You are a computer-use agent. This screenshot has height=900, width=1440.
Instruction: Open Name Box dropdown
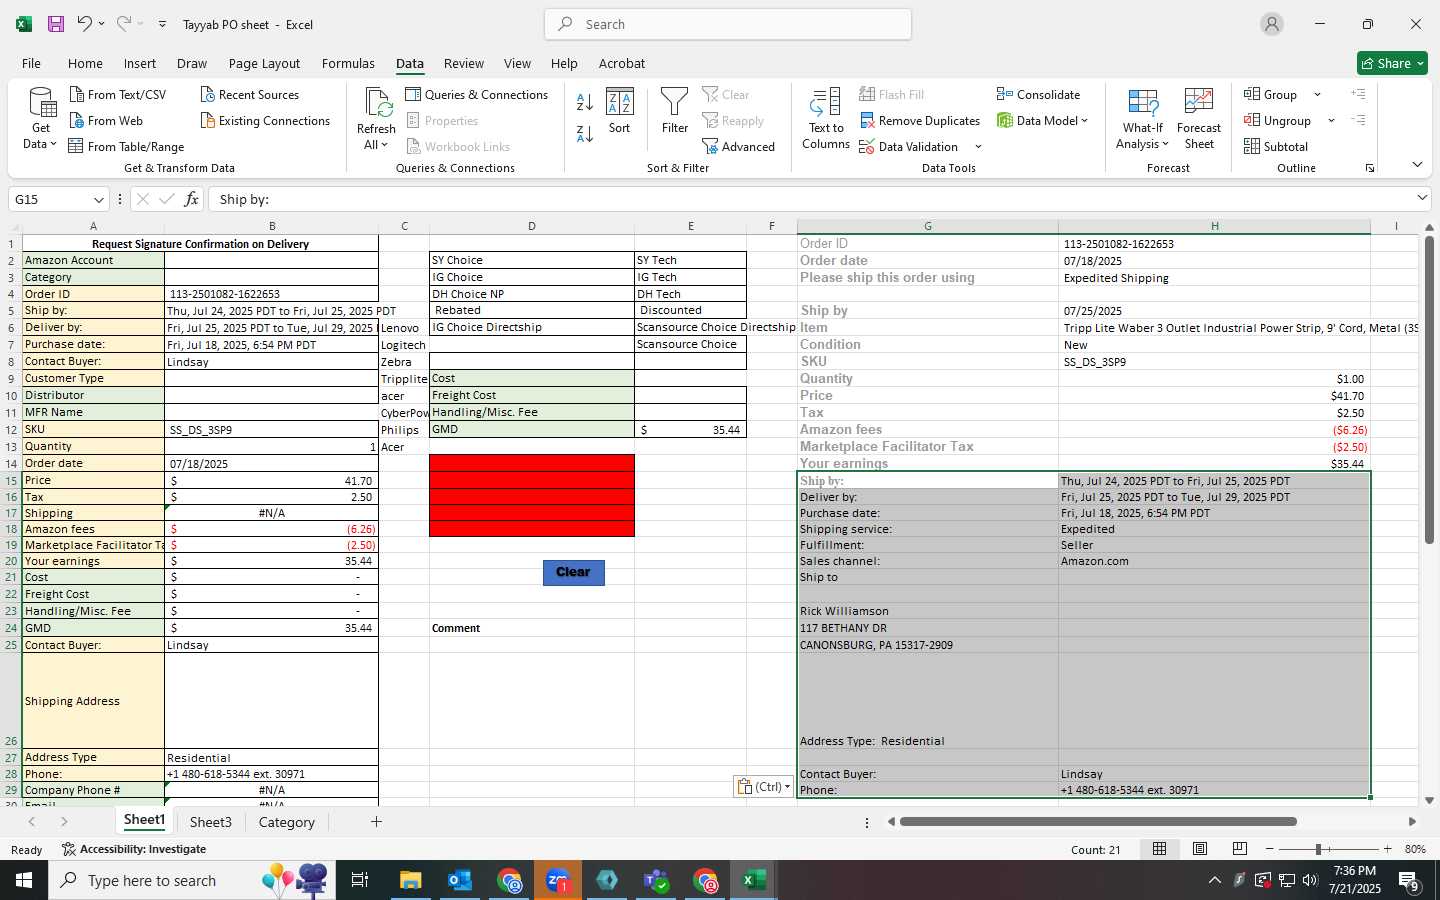point(98,199)
